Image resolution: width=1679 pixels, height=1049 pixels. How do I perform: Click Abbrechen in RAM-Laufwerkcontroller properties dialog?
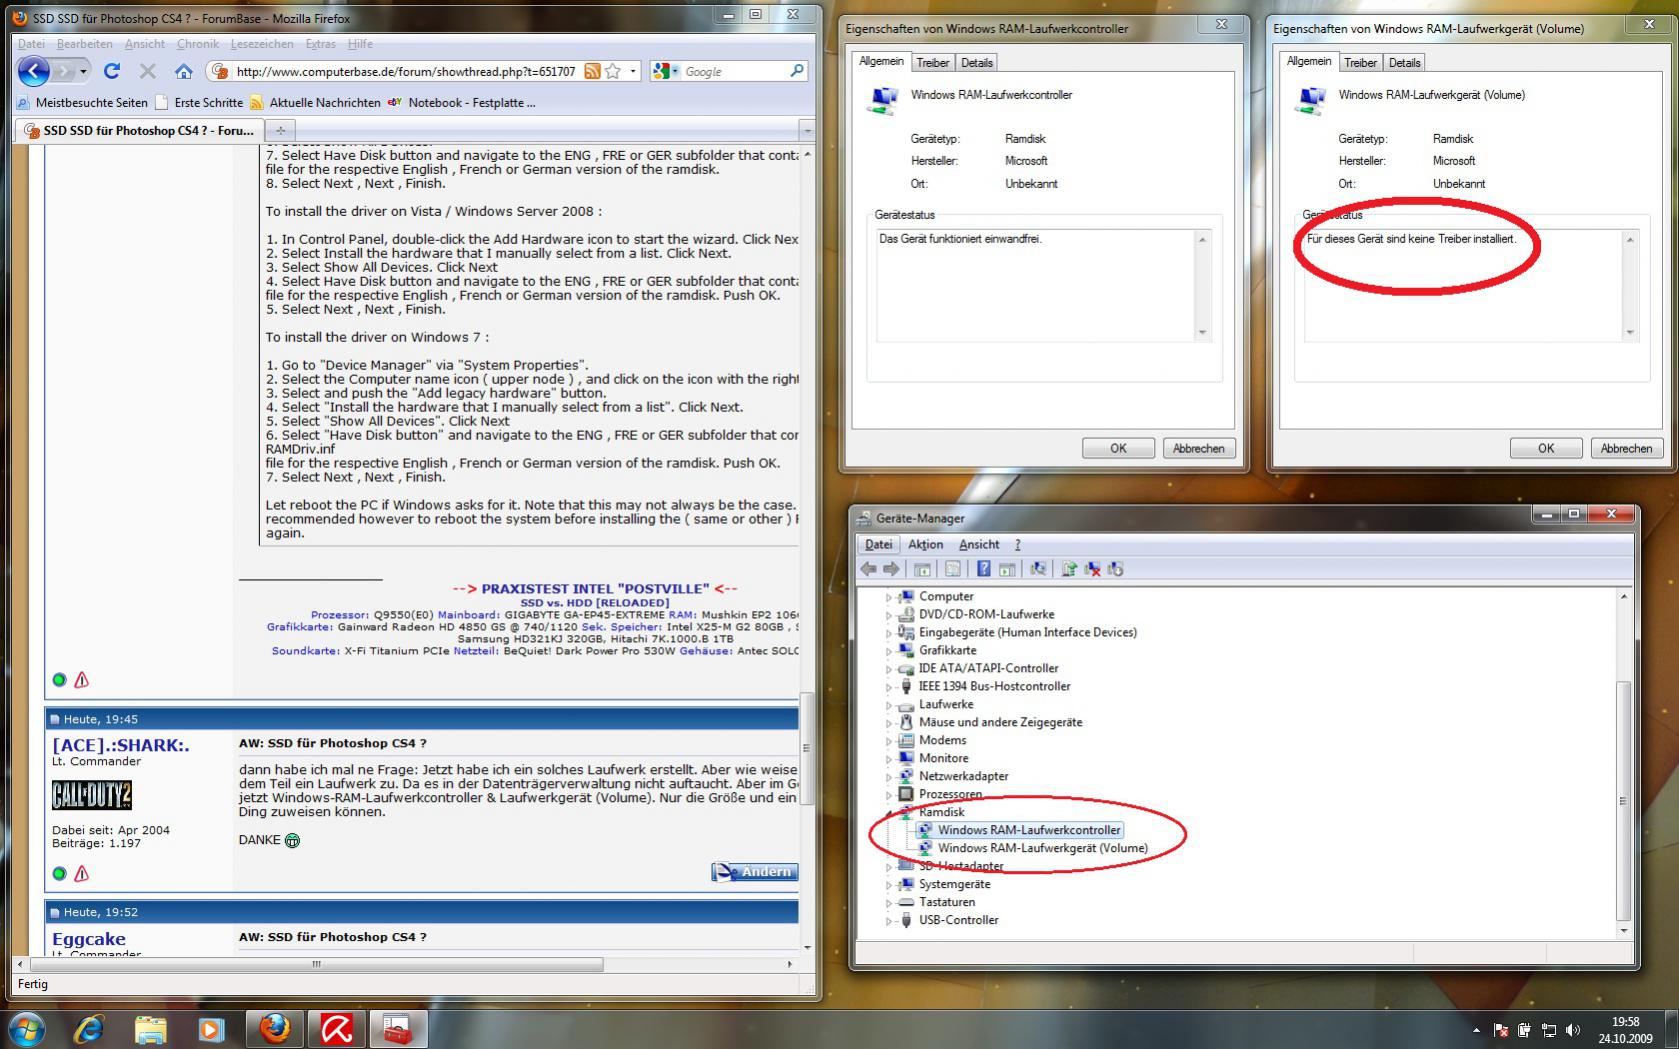point(1198,448)
